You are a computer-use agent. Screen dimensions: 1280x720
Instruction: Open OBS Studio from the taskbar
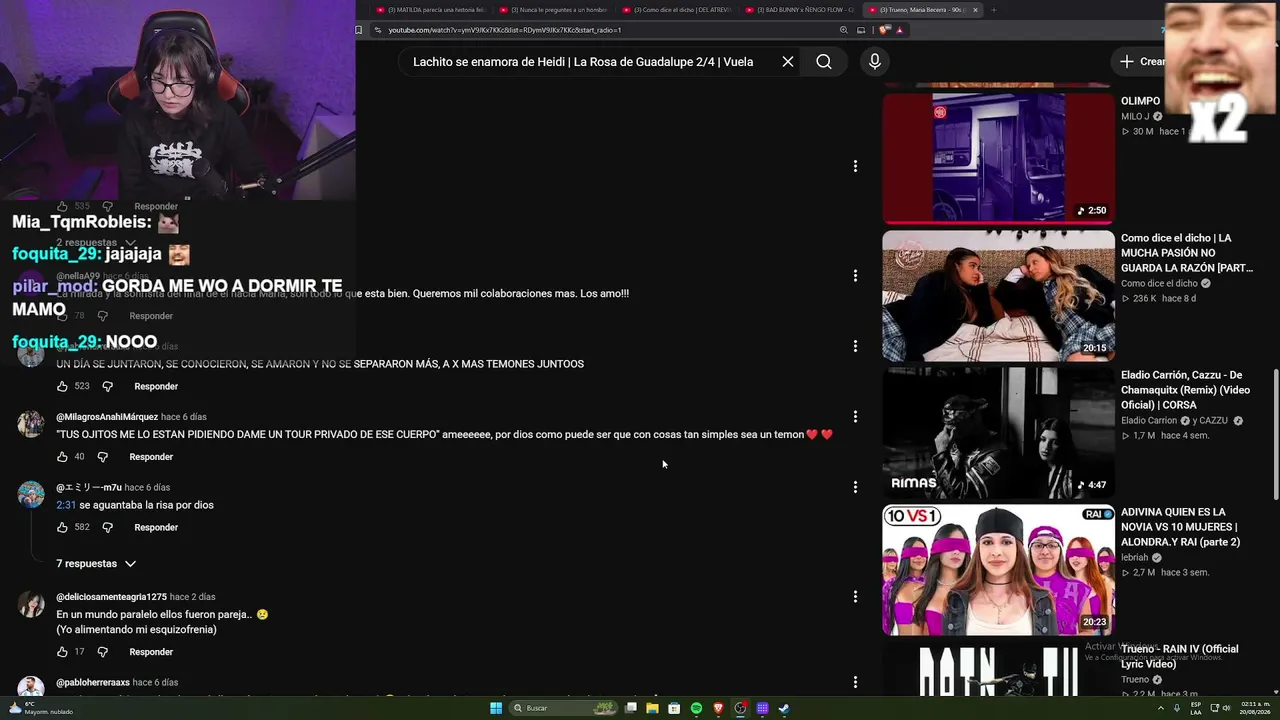pos(740,708)
